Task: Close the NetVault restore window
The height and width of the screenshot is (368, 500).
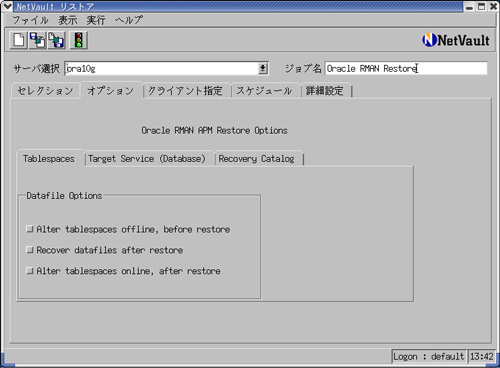Action: 493,7
